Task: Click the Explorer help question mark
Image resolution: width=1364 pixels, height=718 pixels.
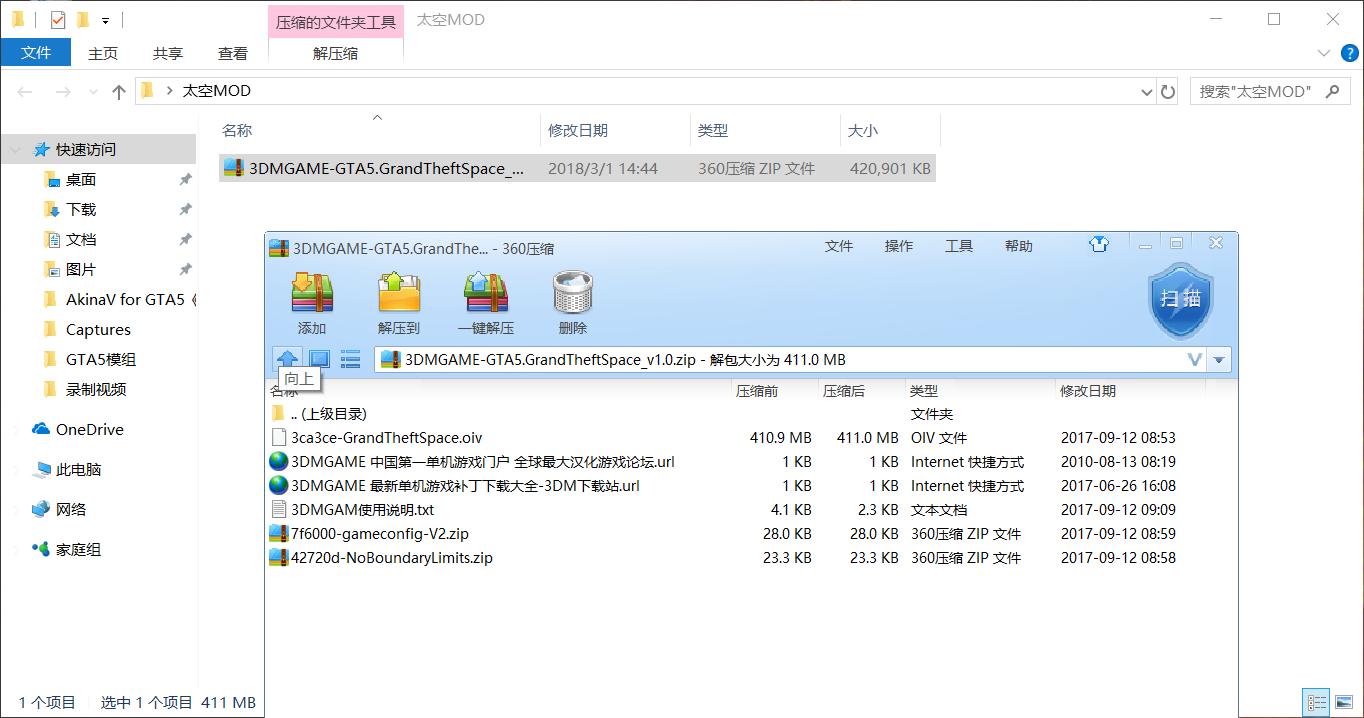Action: 1349,53
